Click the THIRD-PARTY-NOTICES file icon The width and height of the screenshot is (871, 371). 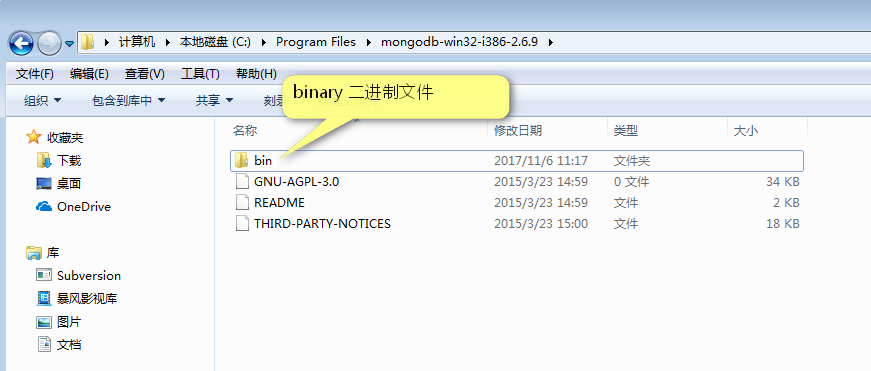(x=242, y=224)
